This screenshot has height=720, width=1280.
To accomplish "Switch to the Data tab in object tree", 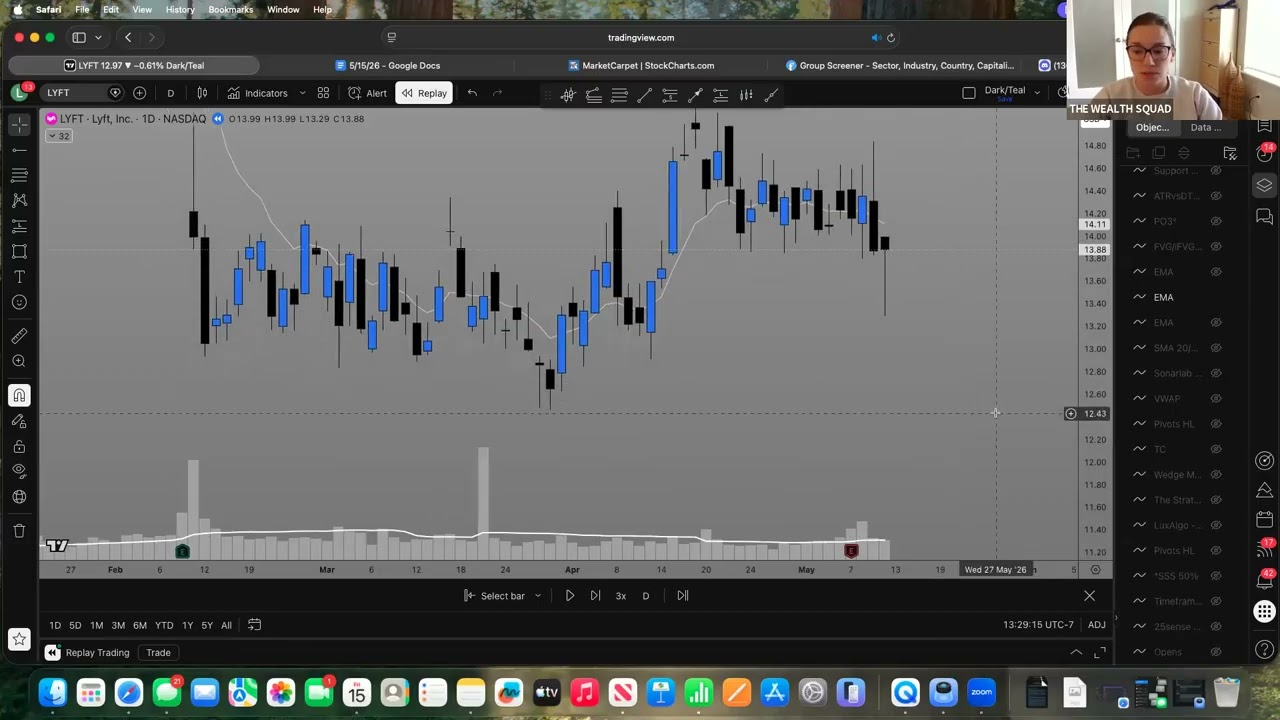I will (x=1205, y=127).
